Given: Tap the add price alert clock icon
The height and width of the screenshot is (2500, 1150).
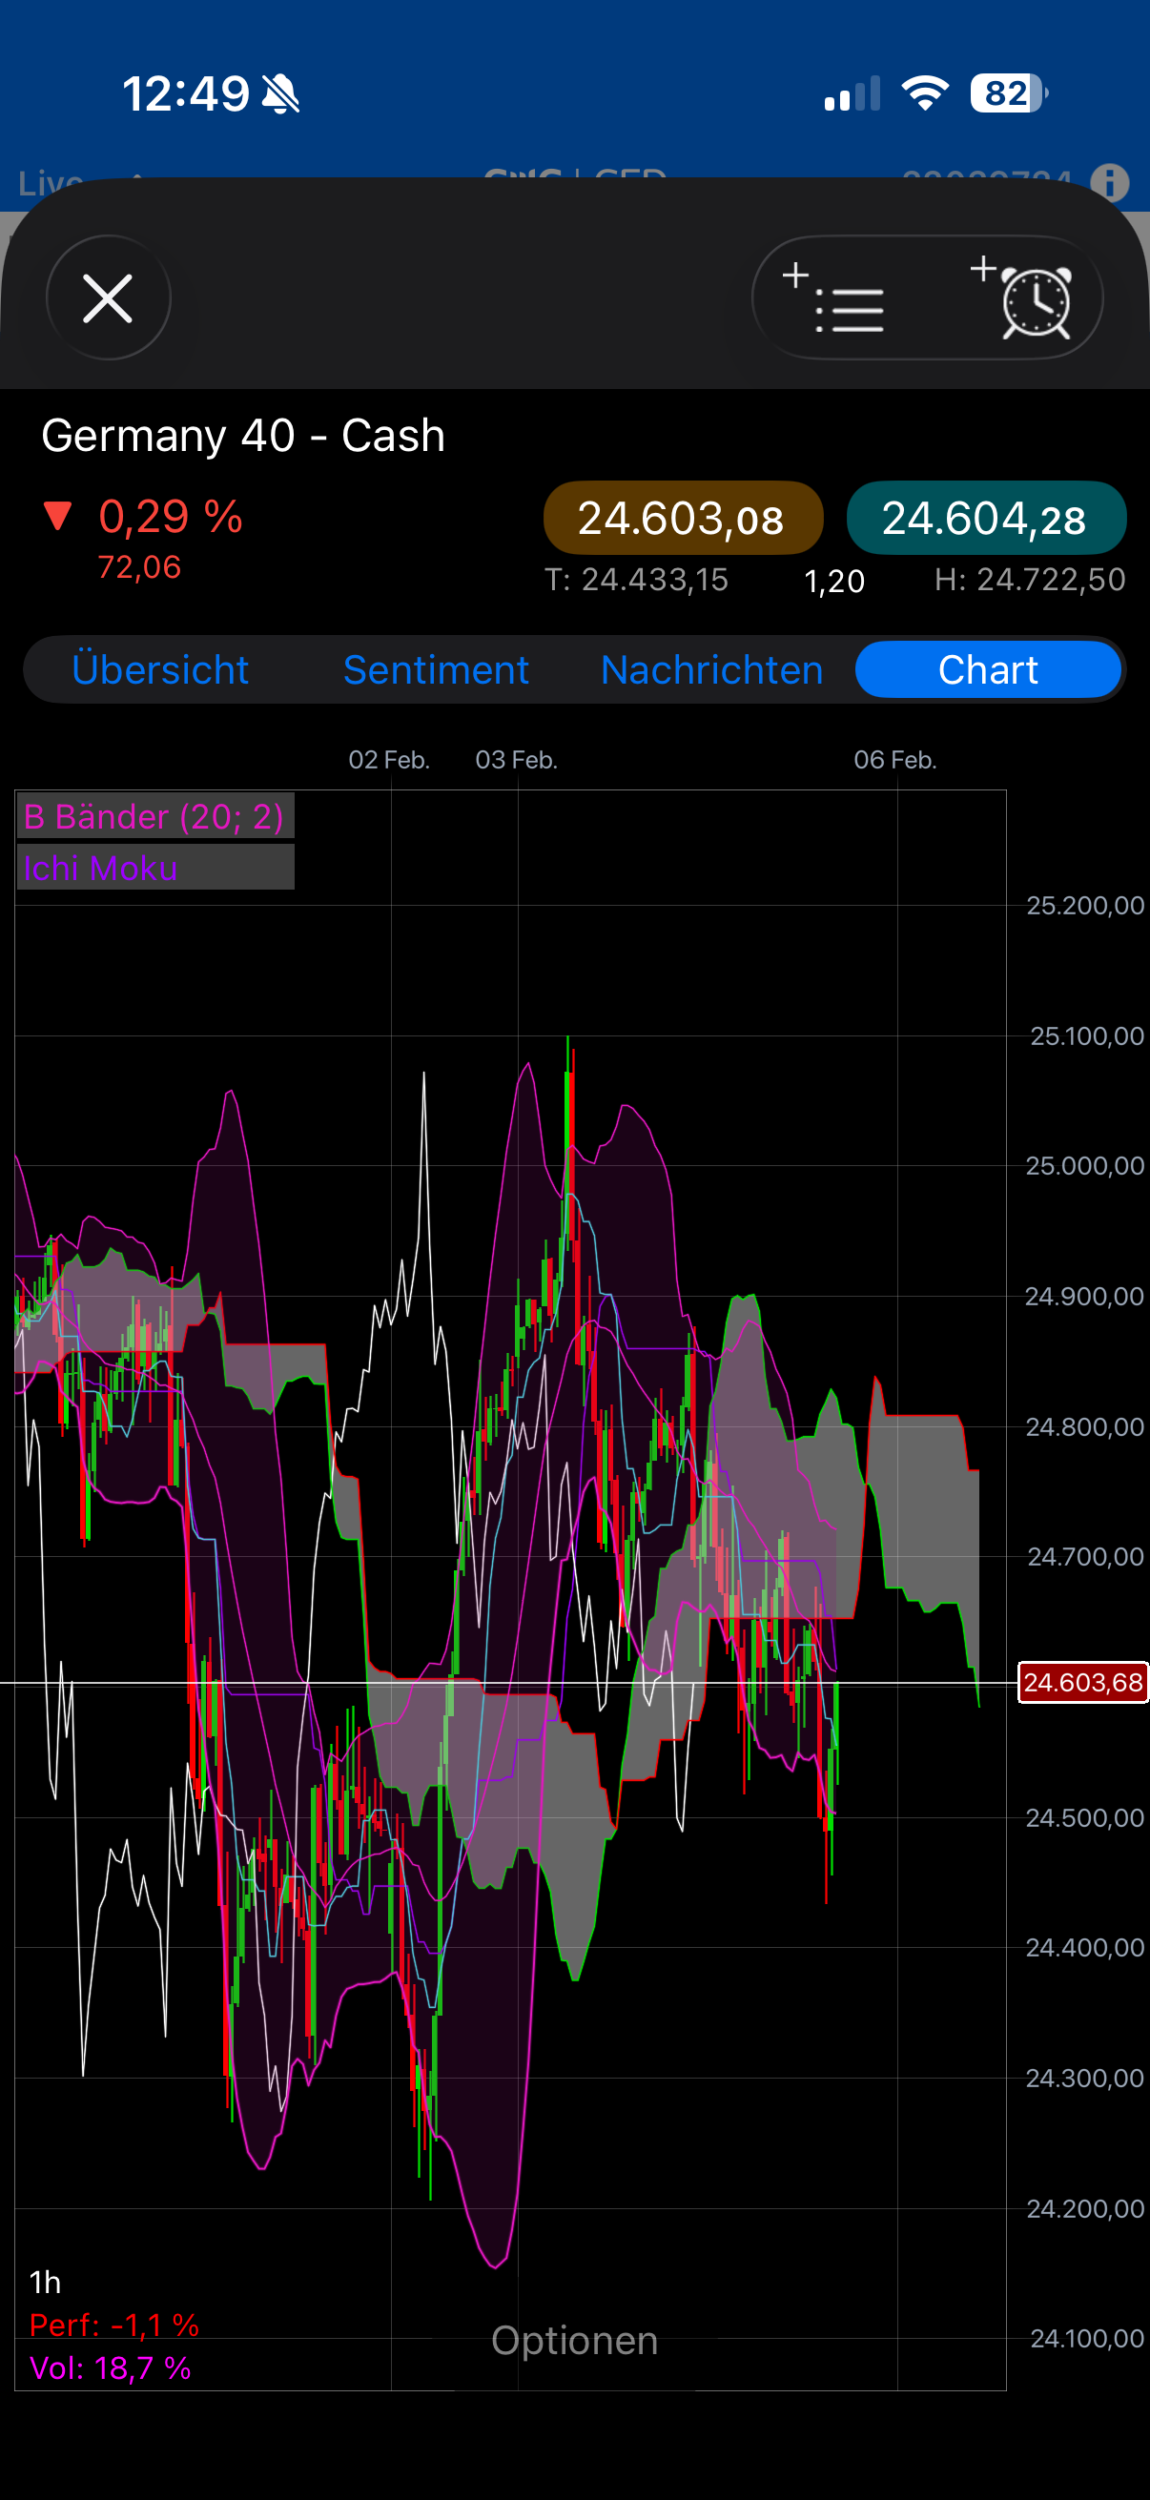Looking at the screenshot, I should coord(1024,298).
